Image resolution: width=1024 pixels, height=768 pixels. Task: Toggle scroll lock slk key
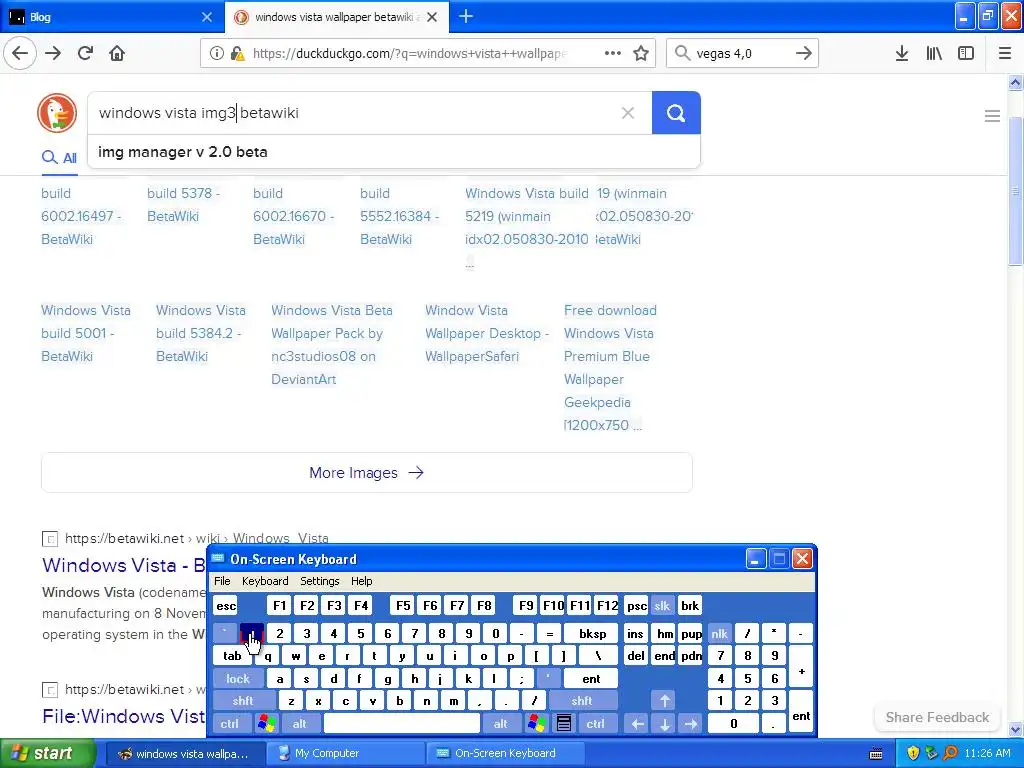tap(662, 605)
